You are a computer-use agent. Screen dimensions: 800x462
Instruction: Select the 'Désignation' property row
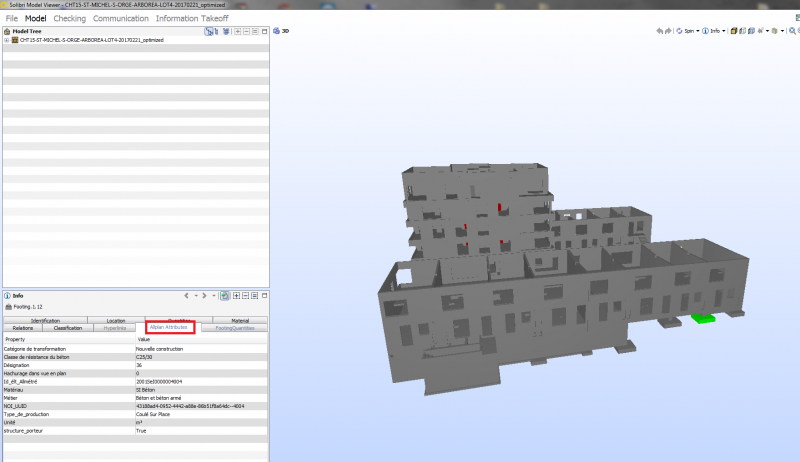pos(135,365)
